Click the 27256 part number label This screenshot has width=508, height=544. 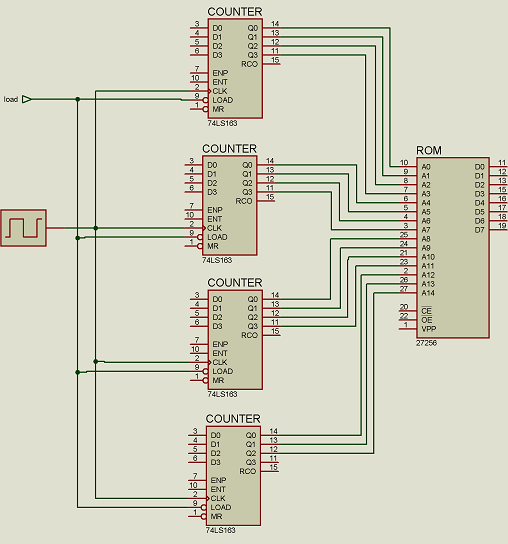coord(426,343)
